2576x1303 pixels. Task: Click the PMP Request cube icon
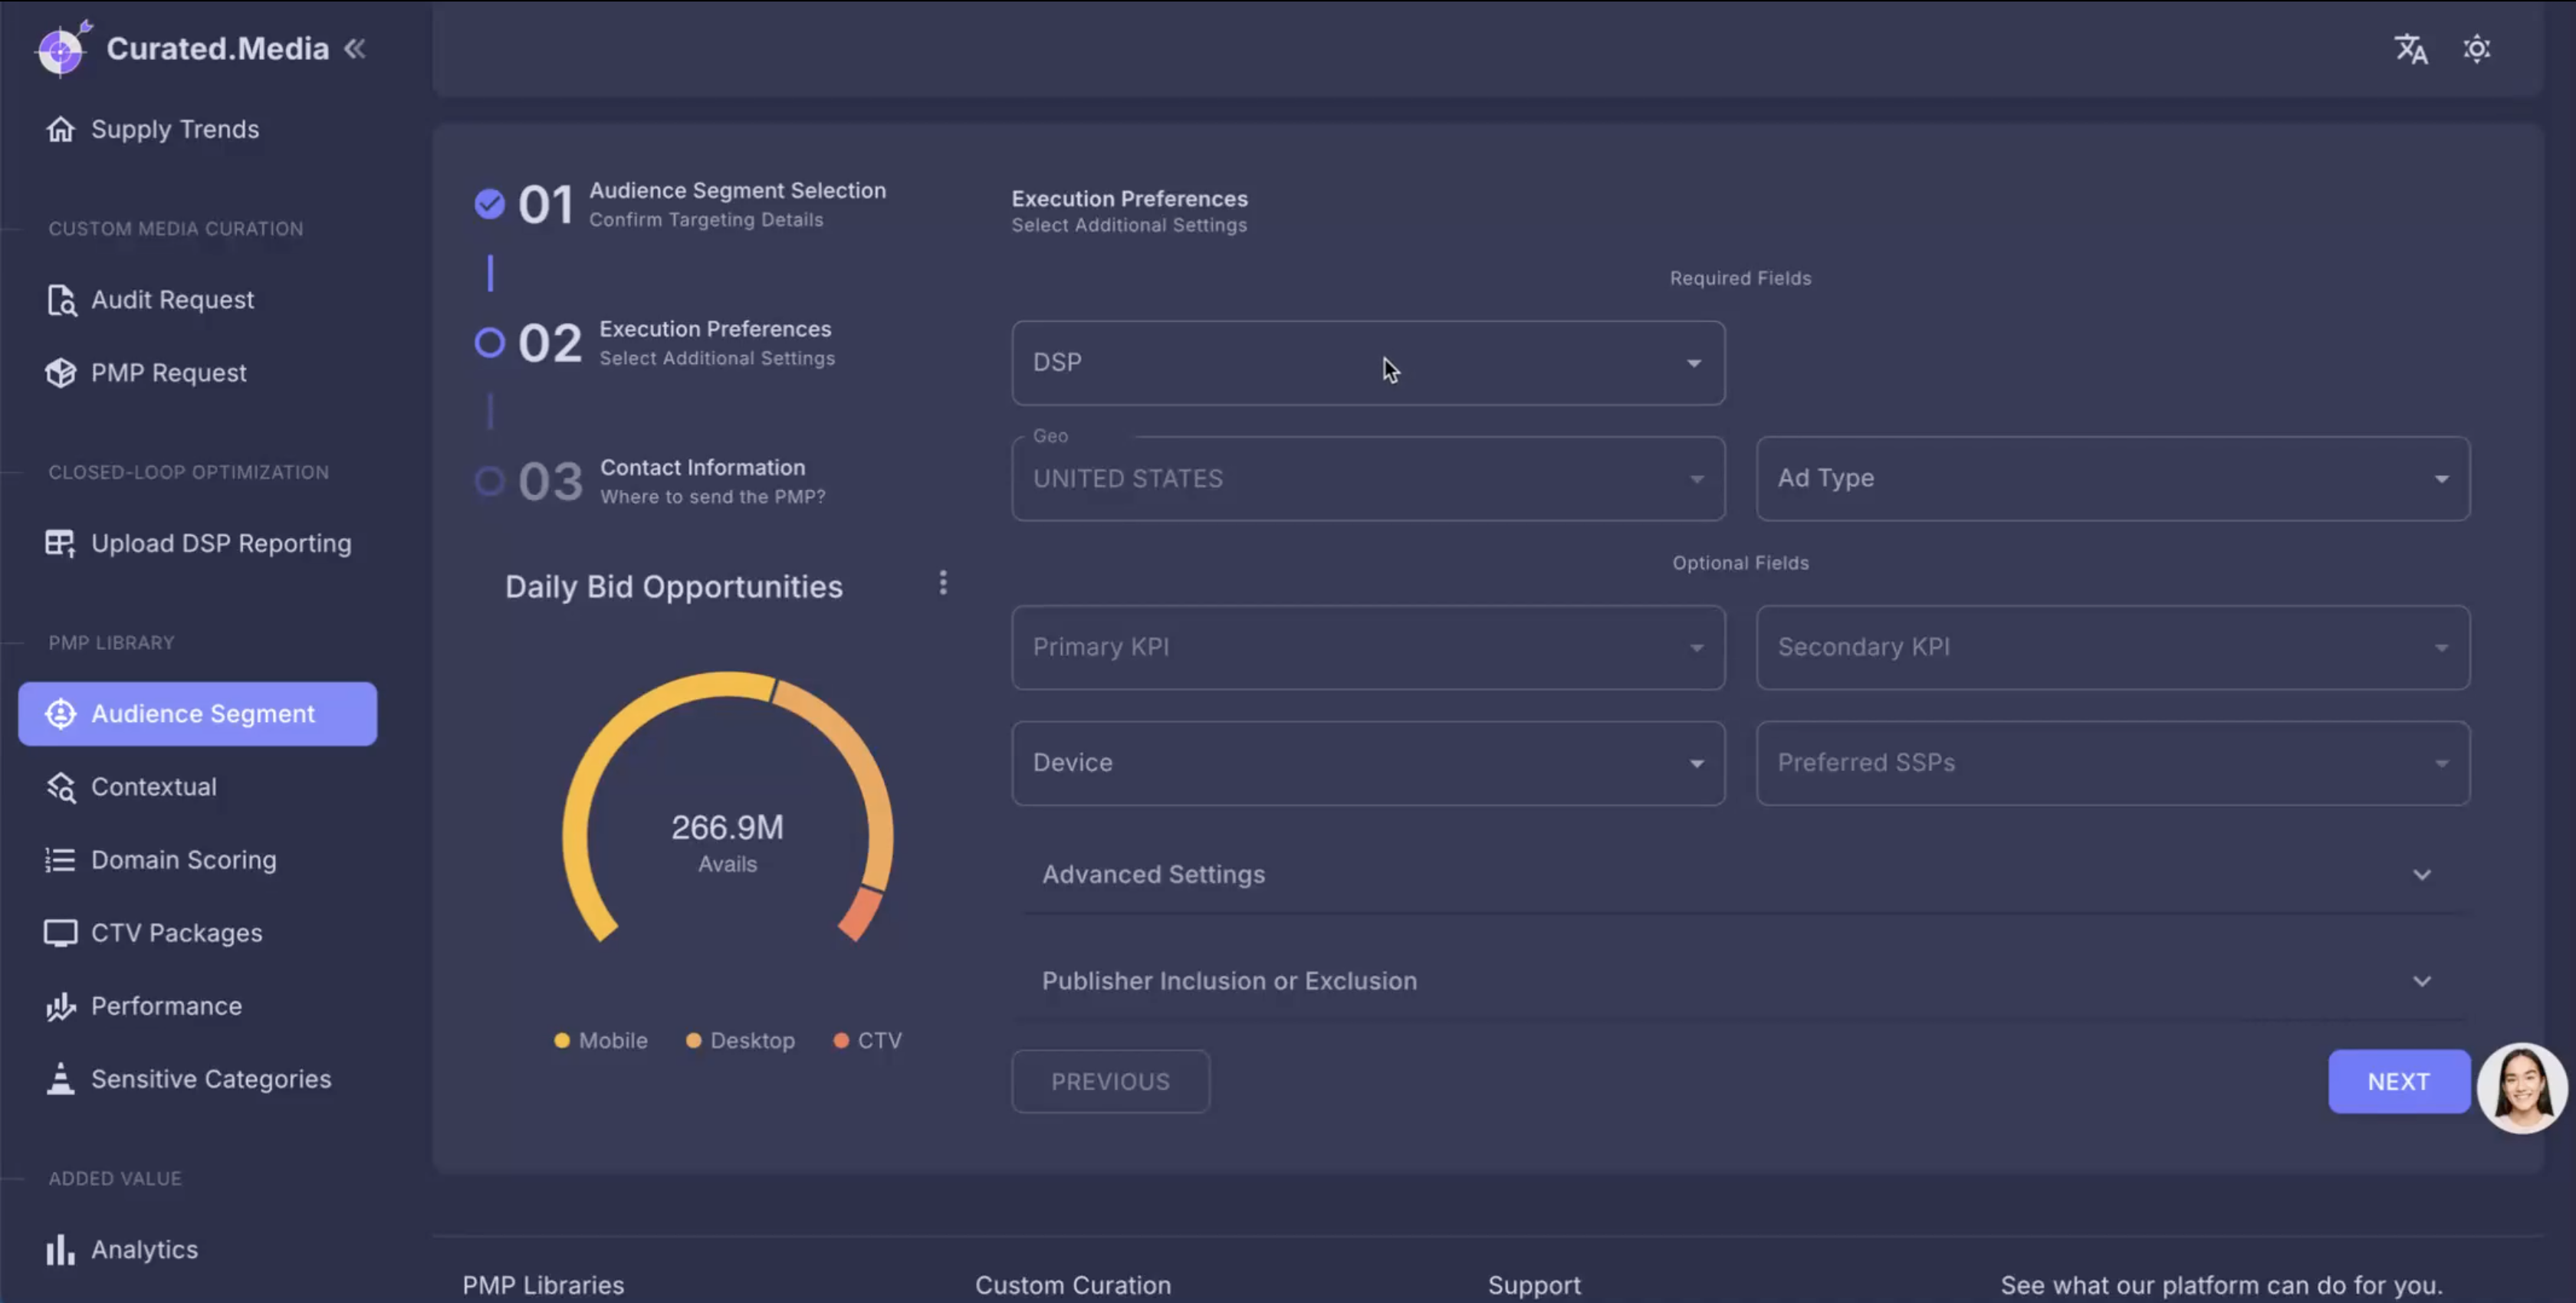(x=61, y=373)
